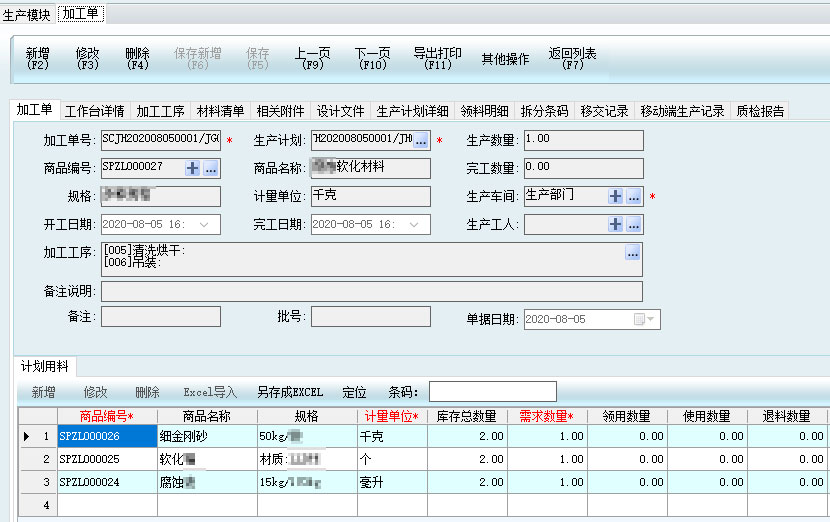Open the 生产计划详细 tab
The image size is (830, 522).
coord(412,111)
